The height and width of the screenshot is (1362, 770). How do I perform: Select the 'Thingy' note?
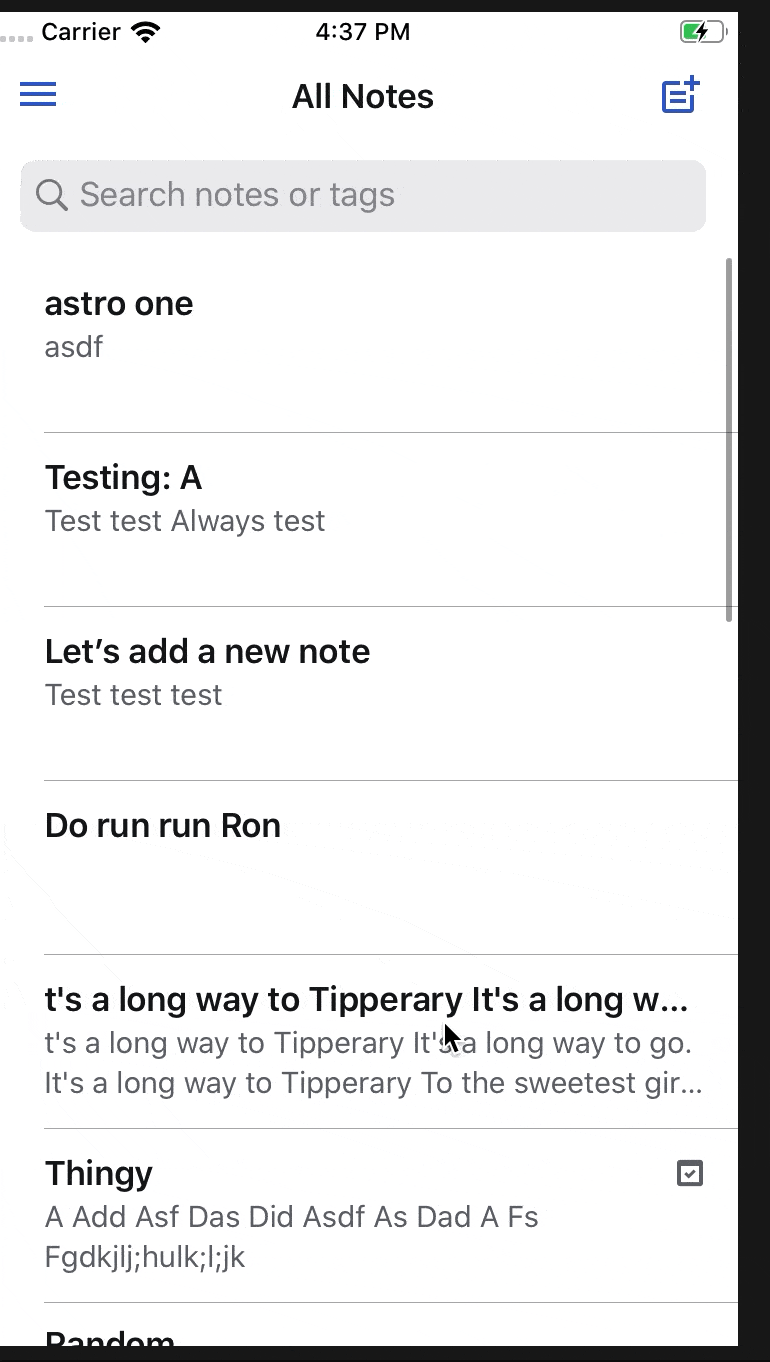pyautogui.click(x=98, y=1172)
